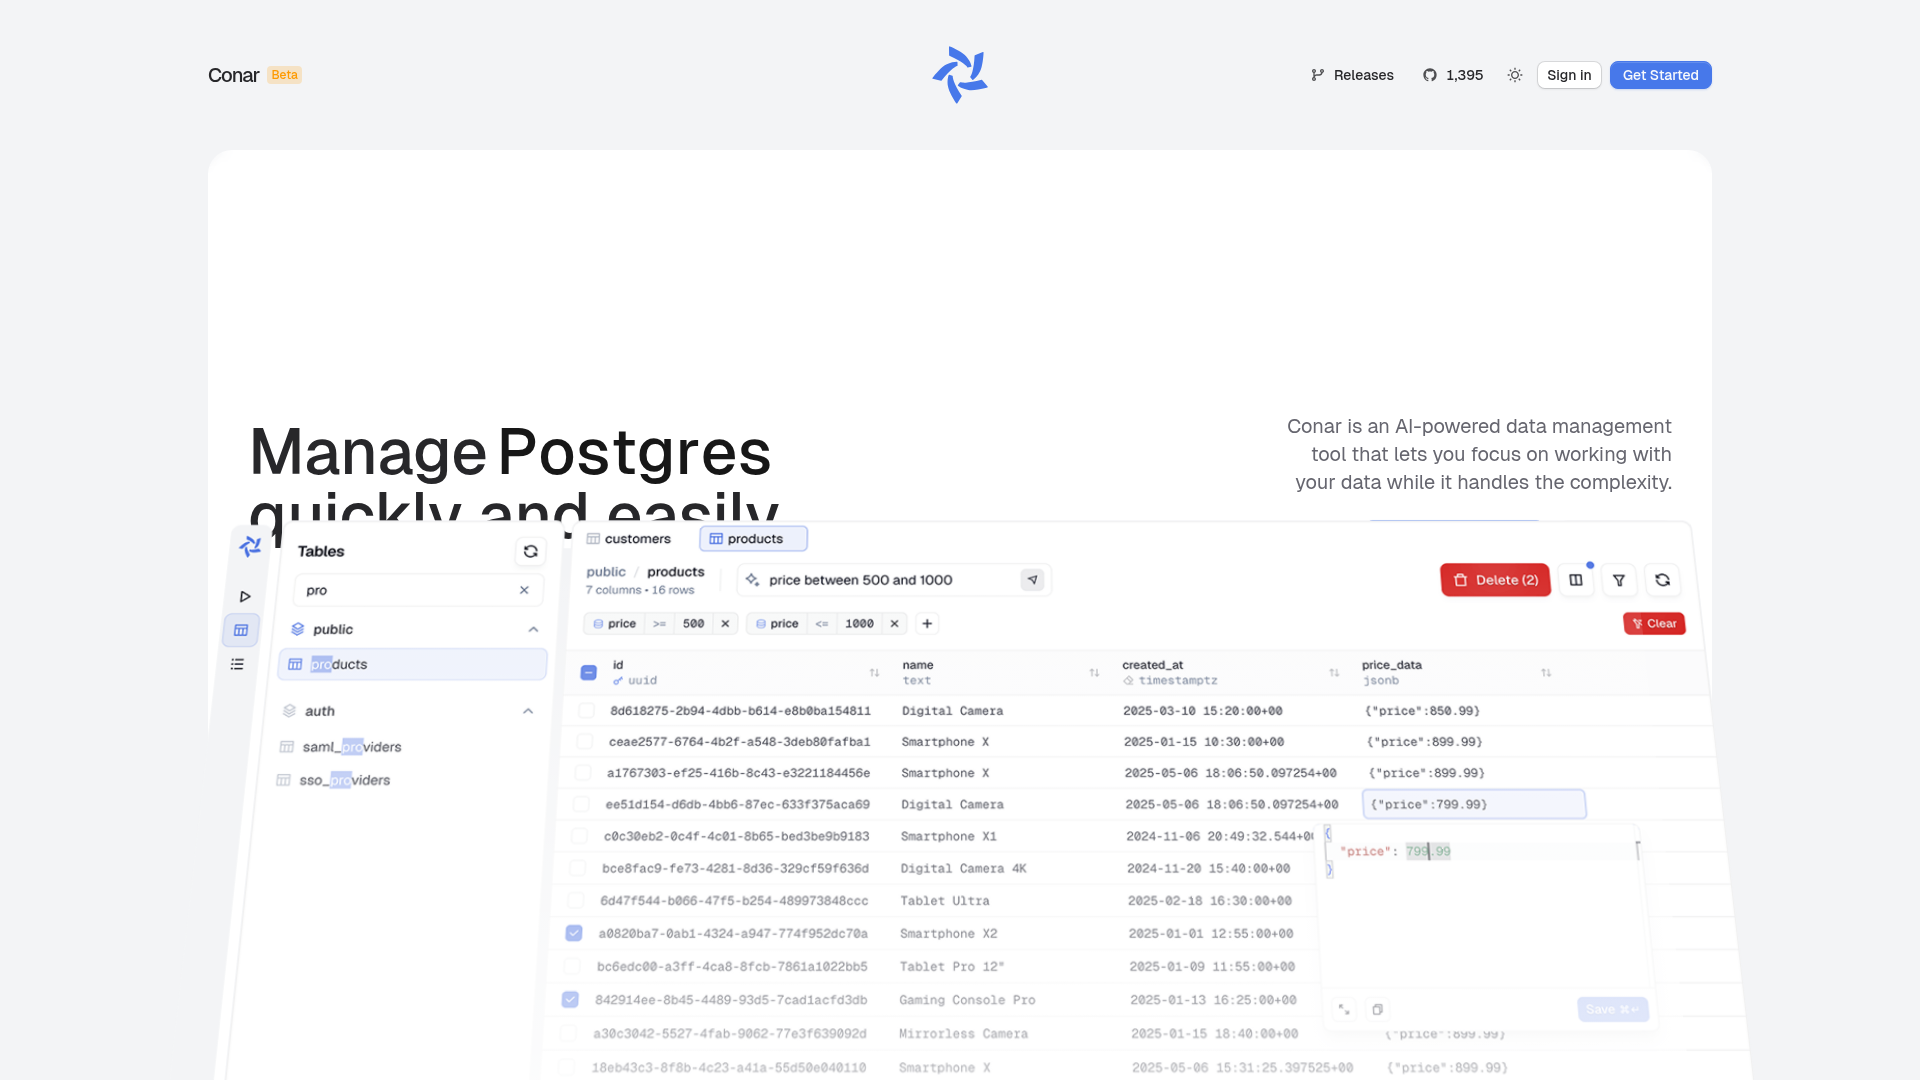Click the 500 value in the price filter

point(693,624)
